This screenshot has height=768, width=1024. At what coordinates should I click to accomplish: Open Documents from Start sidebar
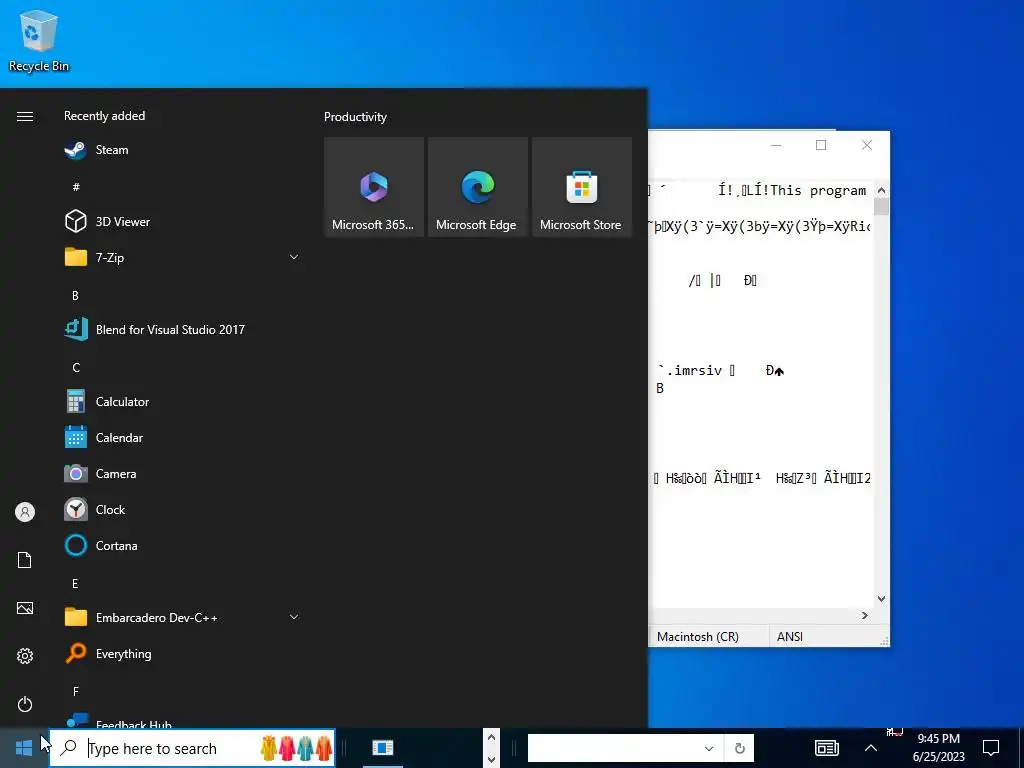click(25, 560)
